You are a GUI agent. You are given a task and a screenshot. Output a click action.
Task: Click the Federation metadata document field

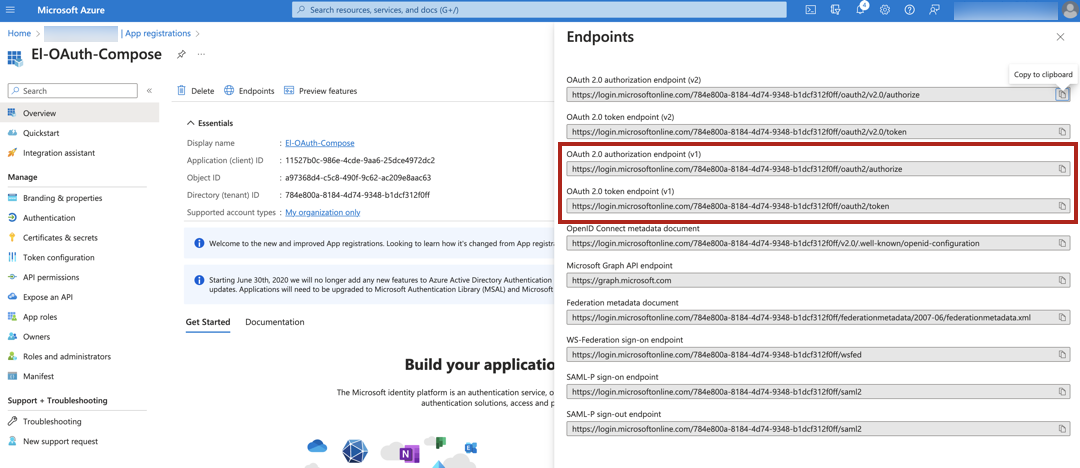click(818, 317)
